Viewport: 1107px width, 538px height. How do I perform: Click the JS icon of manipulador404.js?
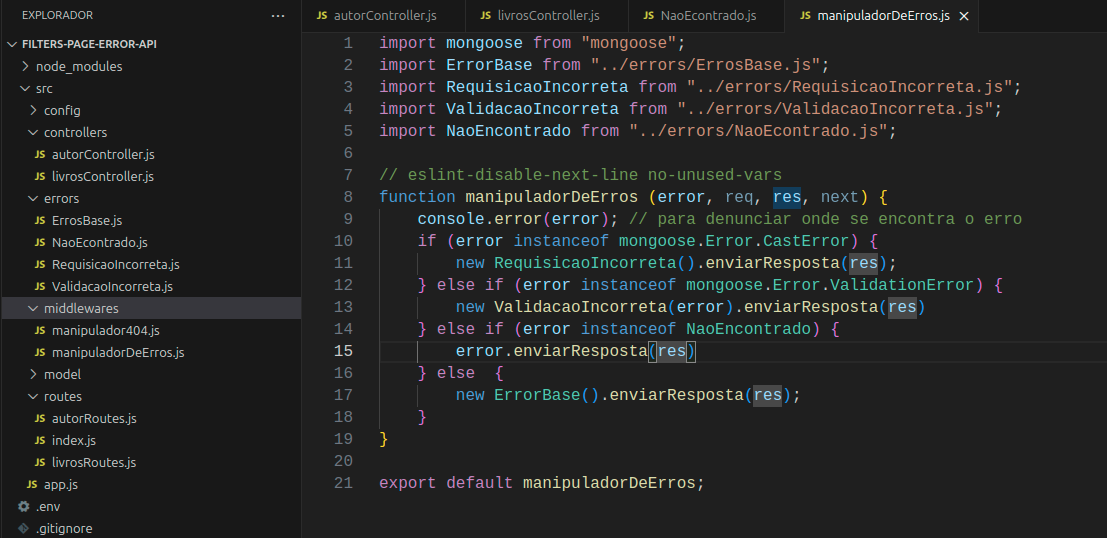tap(40, 330)
